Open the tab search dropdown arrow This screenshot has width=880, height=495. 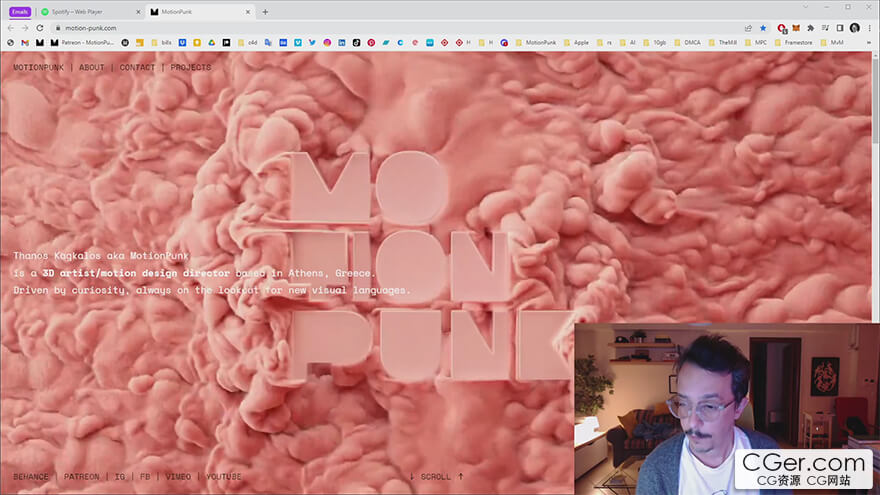click(807, 7)
